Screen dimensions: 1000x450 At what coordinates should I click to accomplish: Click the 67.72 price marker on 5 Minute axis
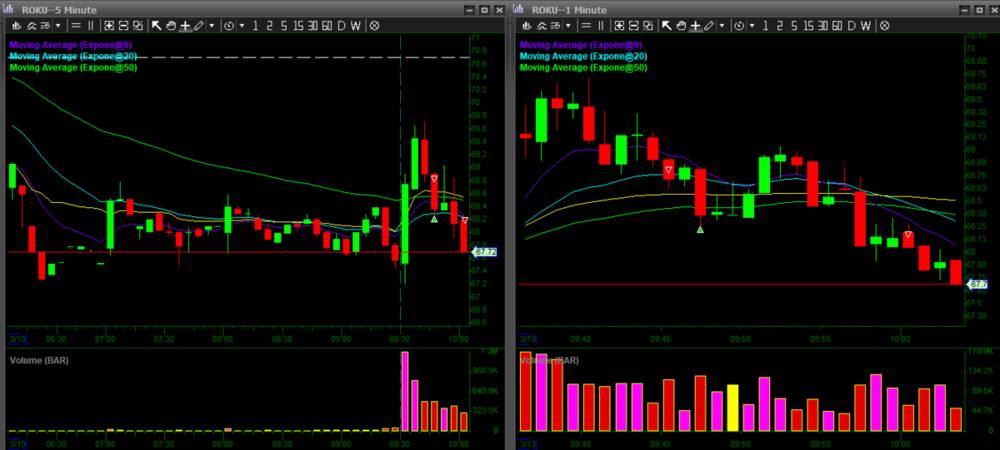tap(483, 252)
